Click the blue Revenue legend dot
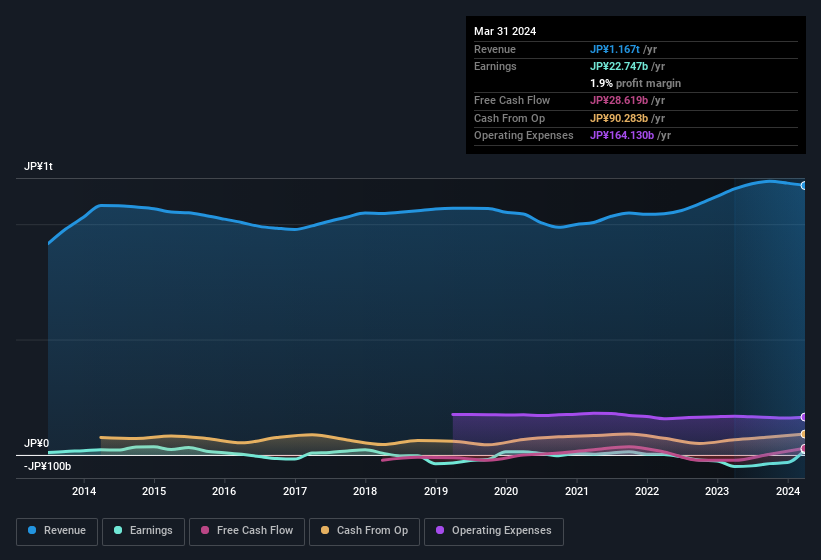This screenshot has width=821, height=560. click(x=33, y=531)
